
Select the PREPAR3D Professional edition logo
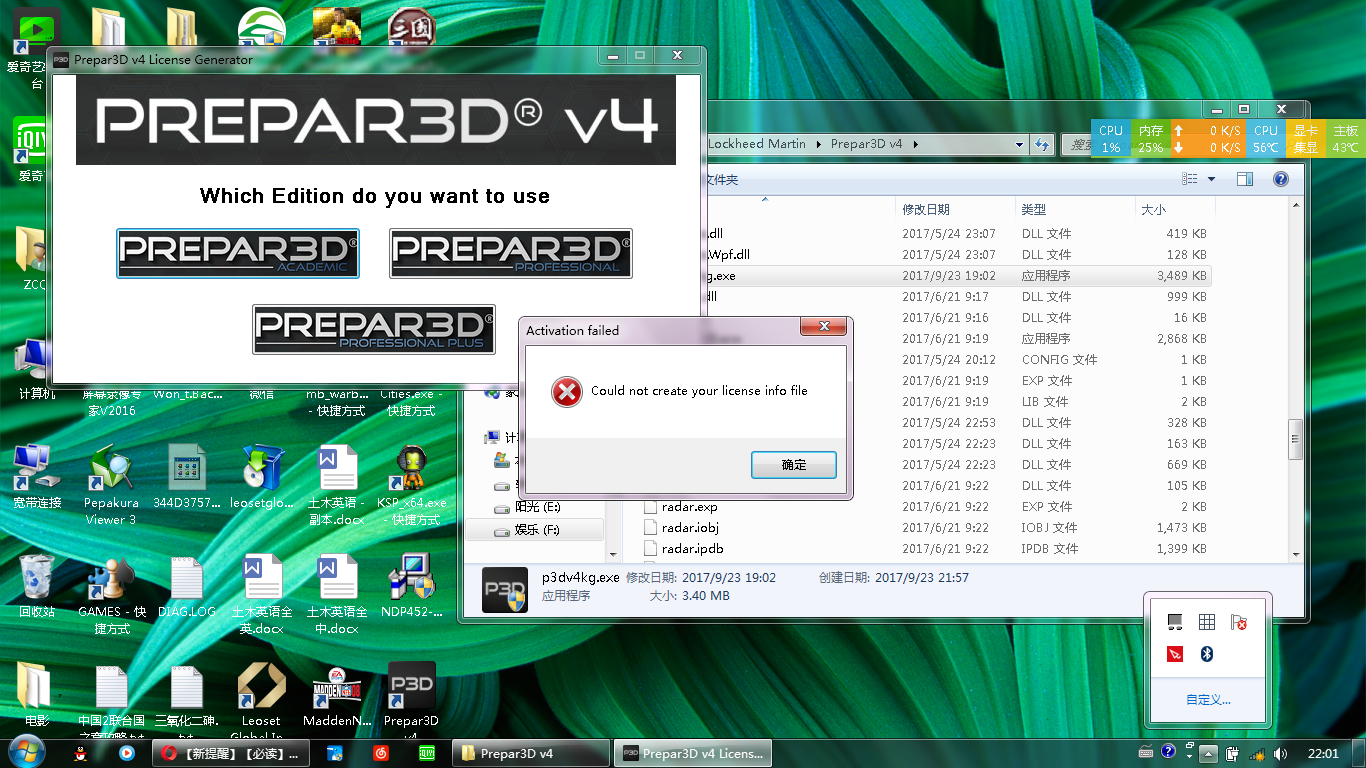pos(510,253)
